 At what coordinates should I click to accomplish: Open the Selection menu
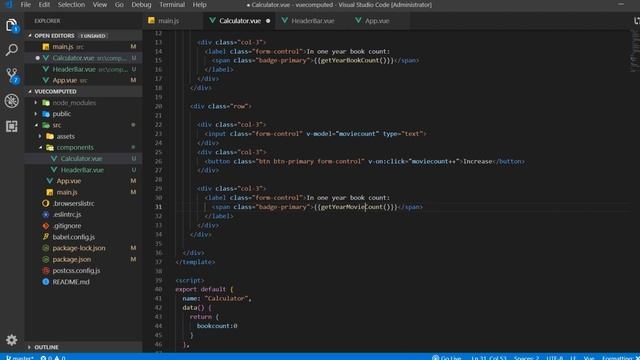71,4
